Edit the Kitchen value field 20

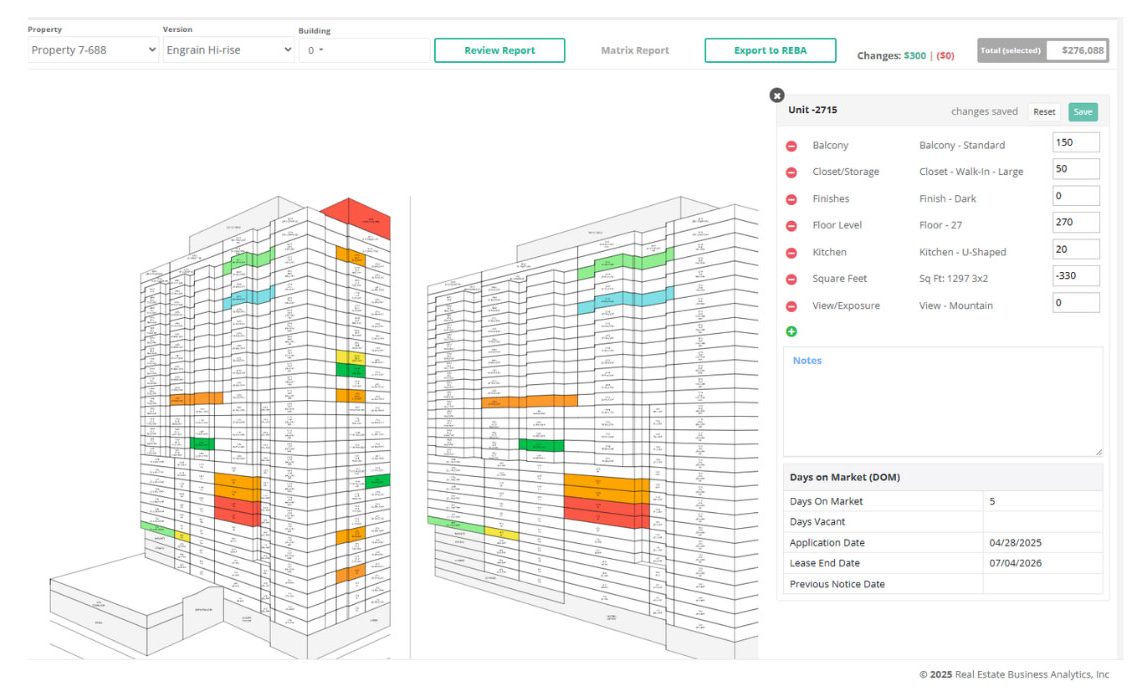point(1076,249)
